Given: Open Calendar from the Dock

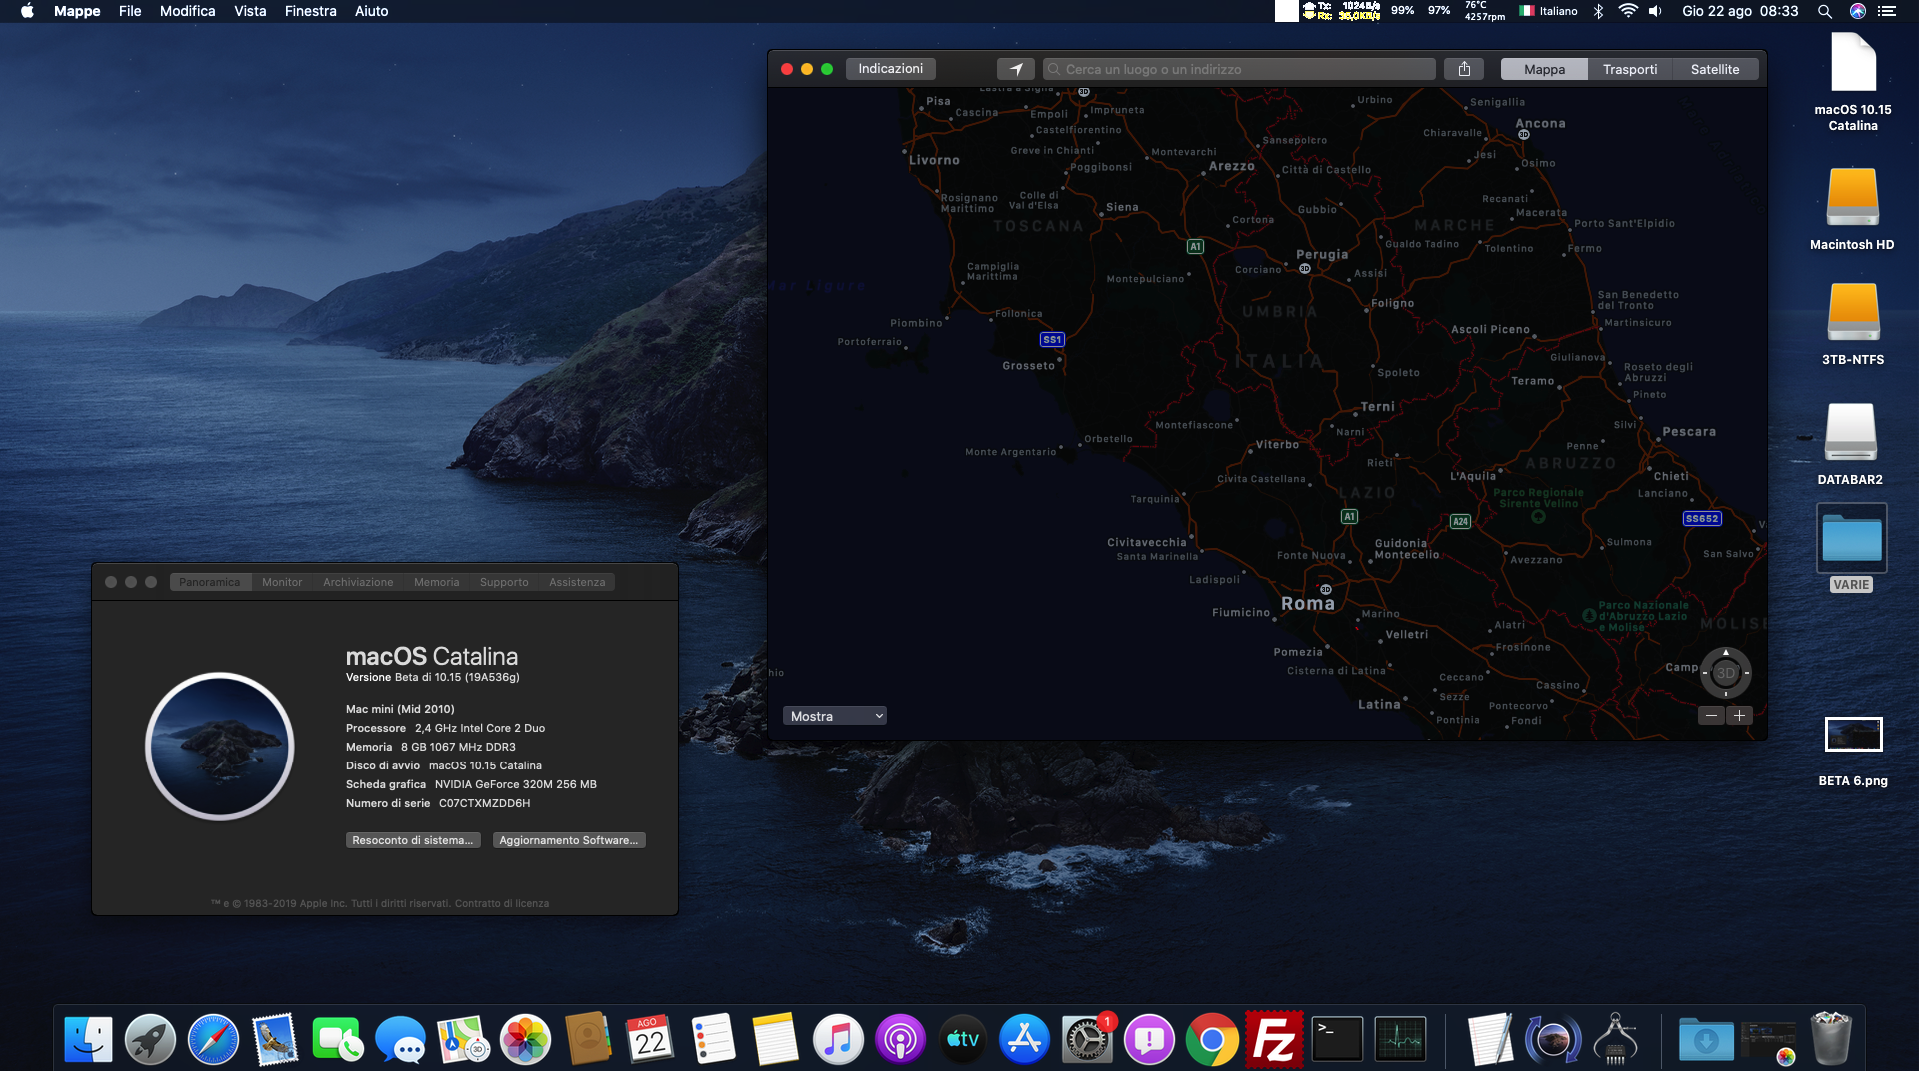Looking at the screenshot, I should point(650,1040).
